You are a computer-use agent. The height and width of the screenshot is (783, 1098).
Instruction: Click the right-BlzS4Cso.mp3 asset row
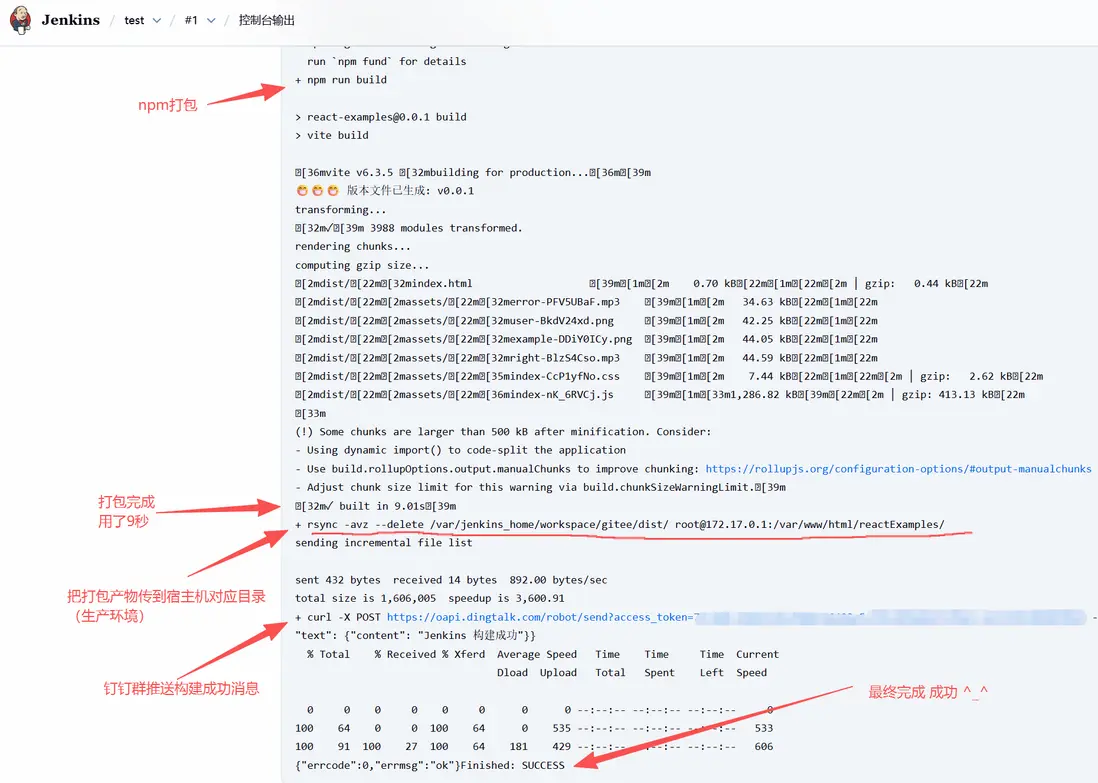click(x=586, y=358)
